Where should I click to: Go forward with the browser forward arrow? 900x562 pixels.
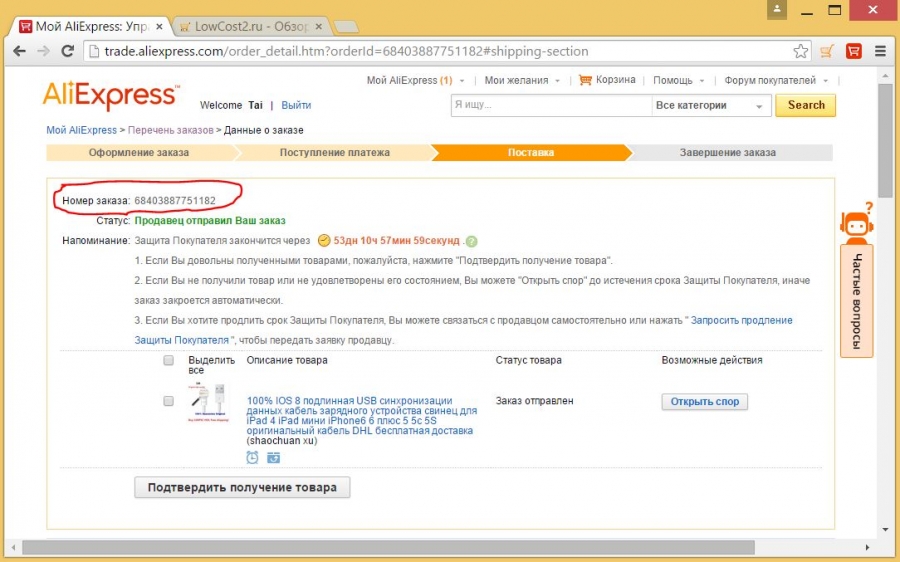pos(43,51)
